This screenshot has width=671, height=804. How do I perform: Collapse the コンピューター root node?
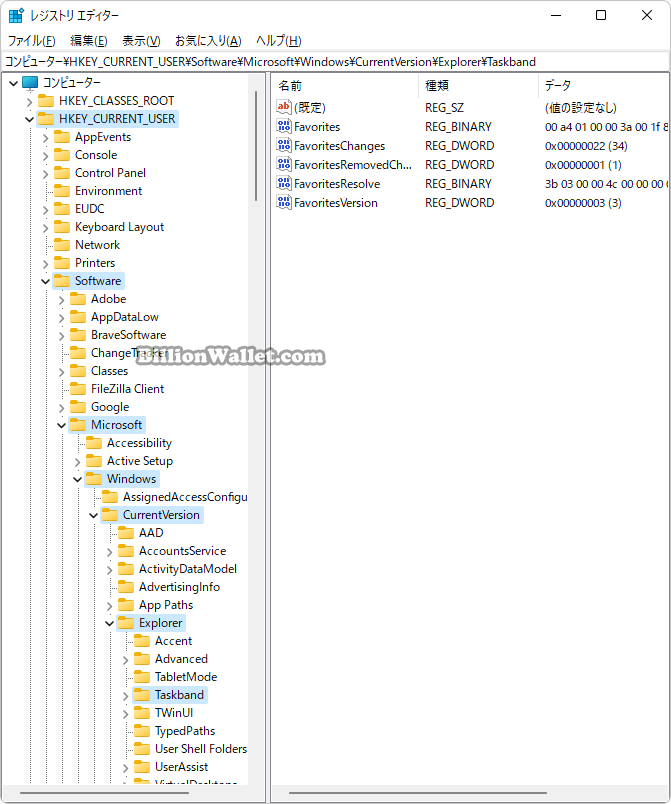[14, 83]
